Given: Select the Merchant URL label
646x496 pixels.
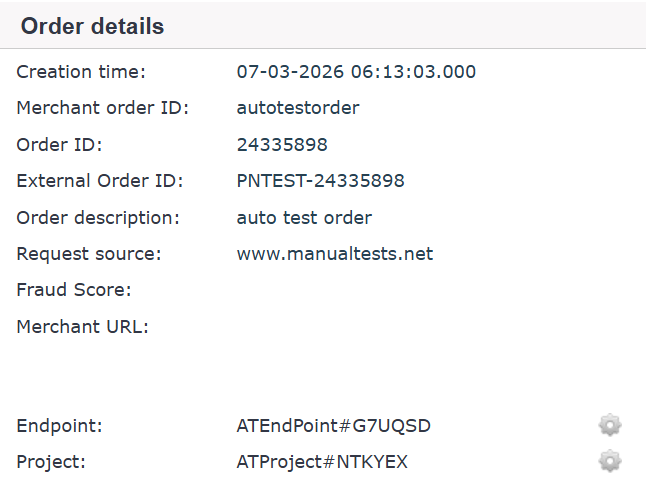Looking at the screenshot, I should 82,326.
